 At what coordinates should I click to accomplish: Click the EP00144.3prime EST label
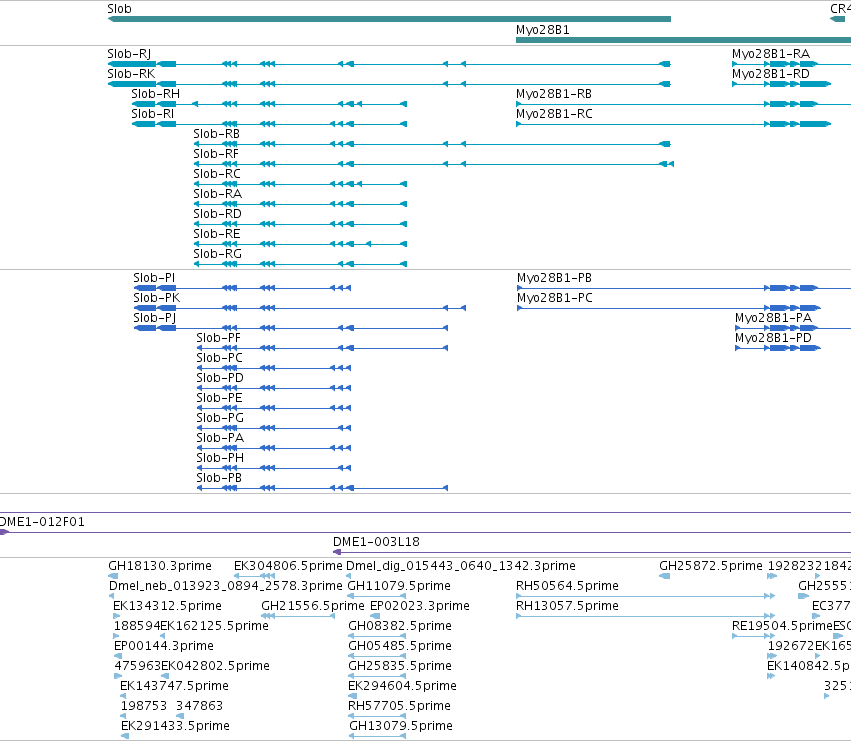[164, 647]
